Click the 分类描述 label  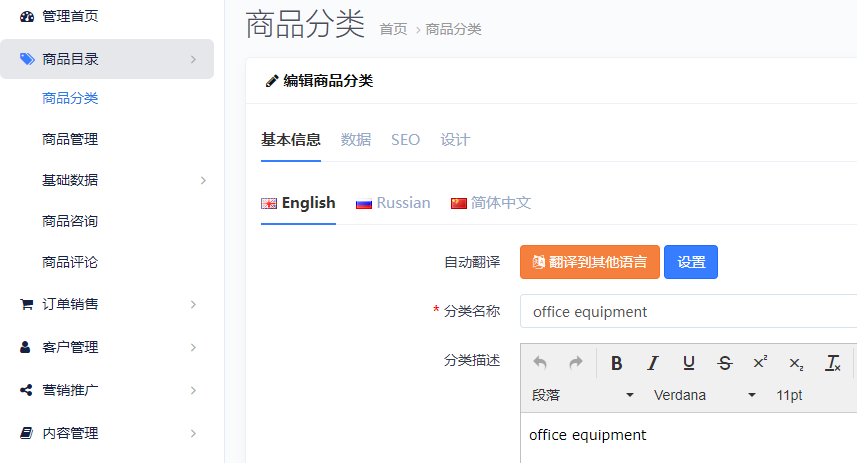pyautogui.click(x=472, y=361)
